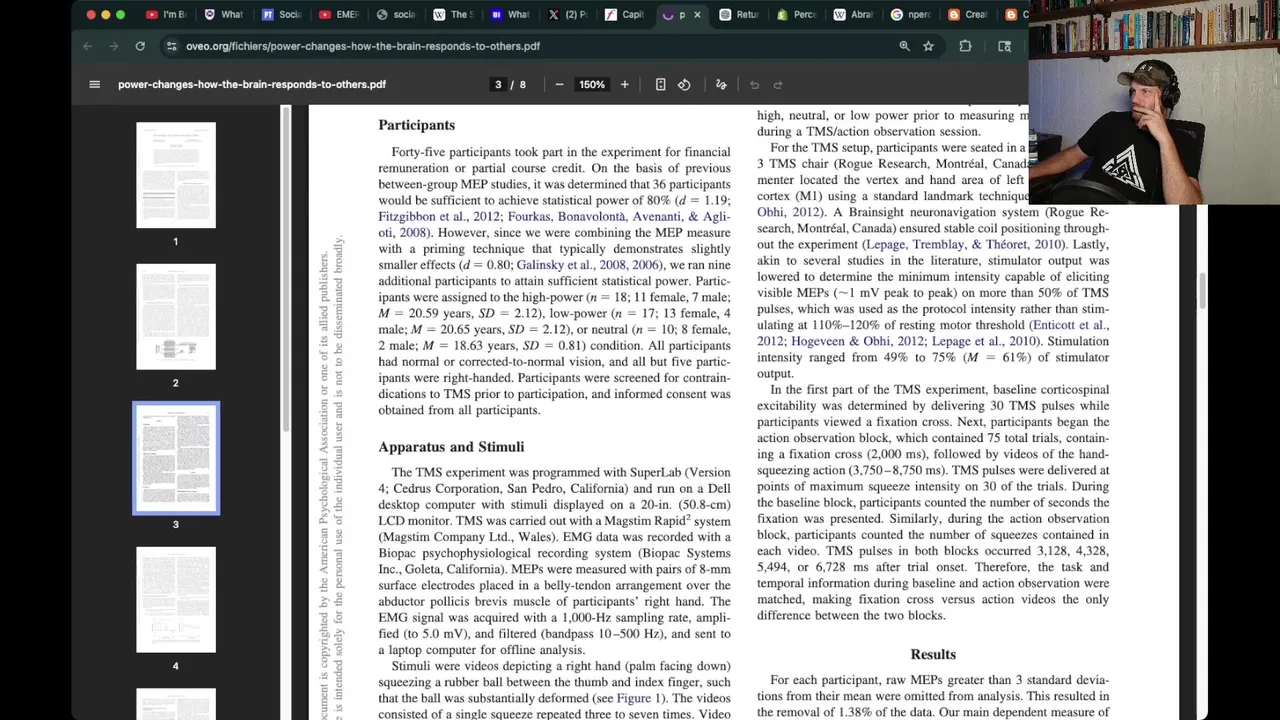Switch to the "I'm Be" YouTube tab
The height and width of the screenshot is (720, 1280).
[166, 15]
